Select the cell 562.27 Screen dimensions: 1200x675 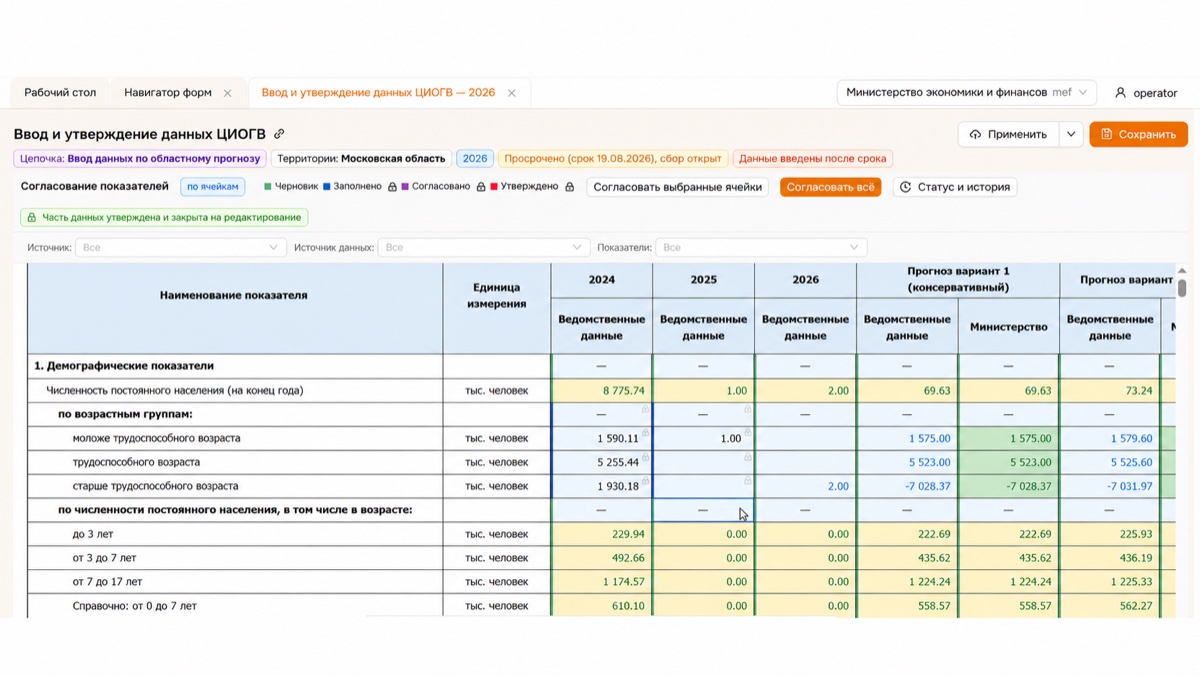pos(1110,606)
